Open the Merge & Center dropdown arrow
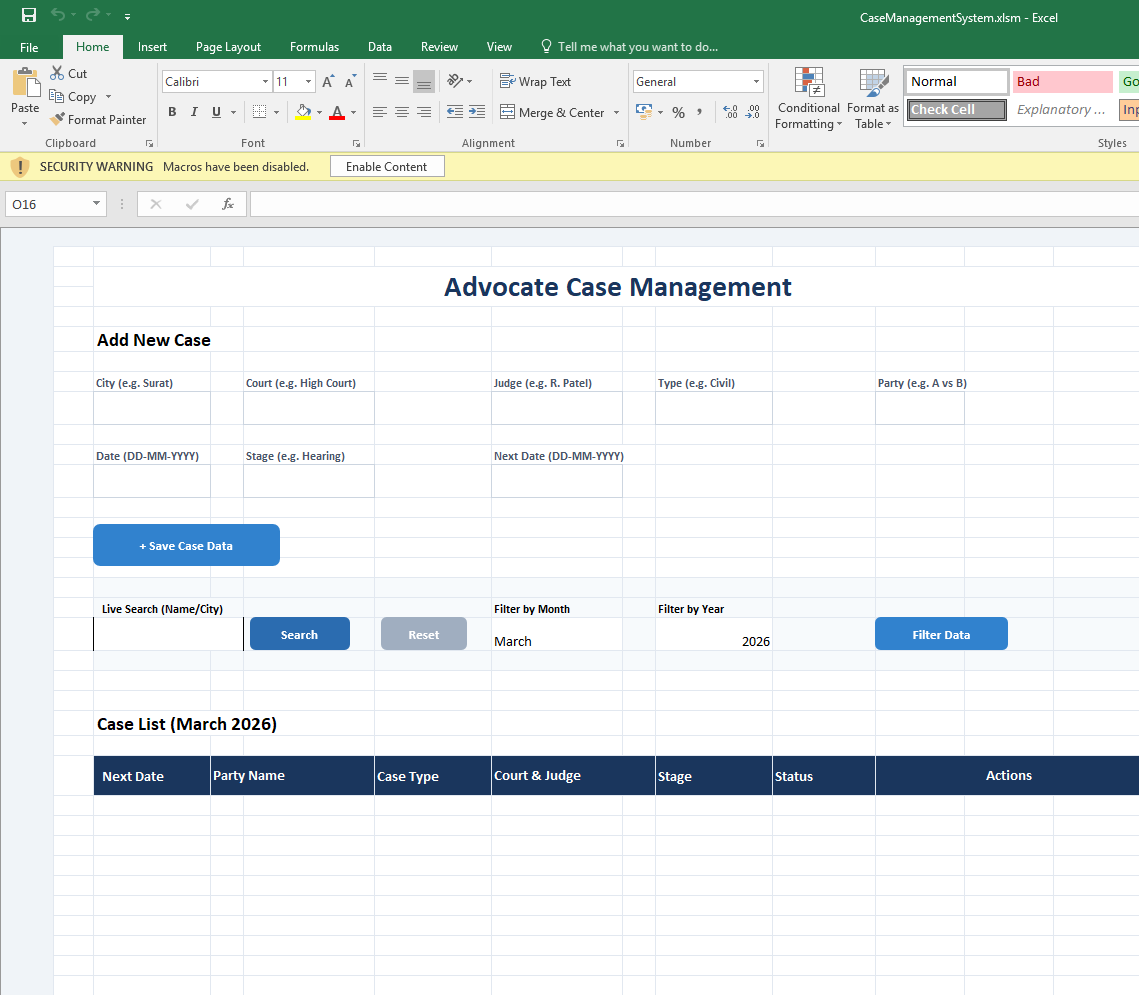 coord(617,112)
